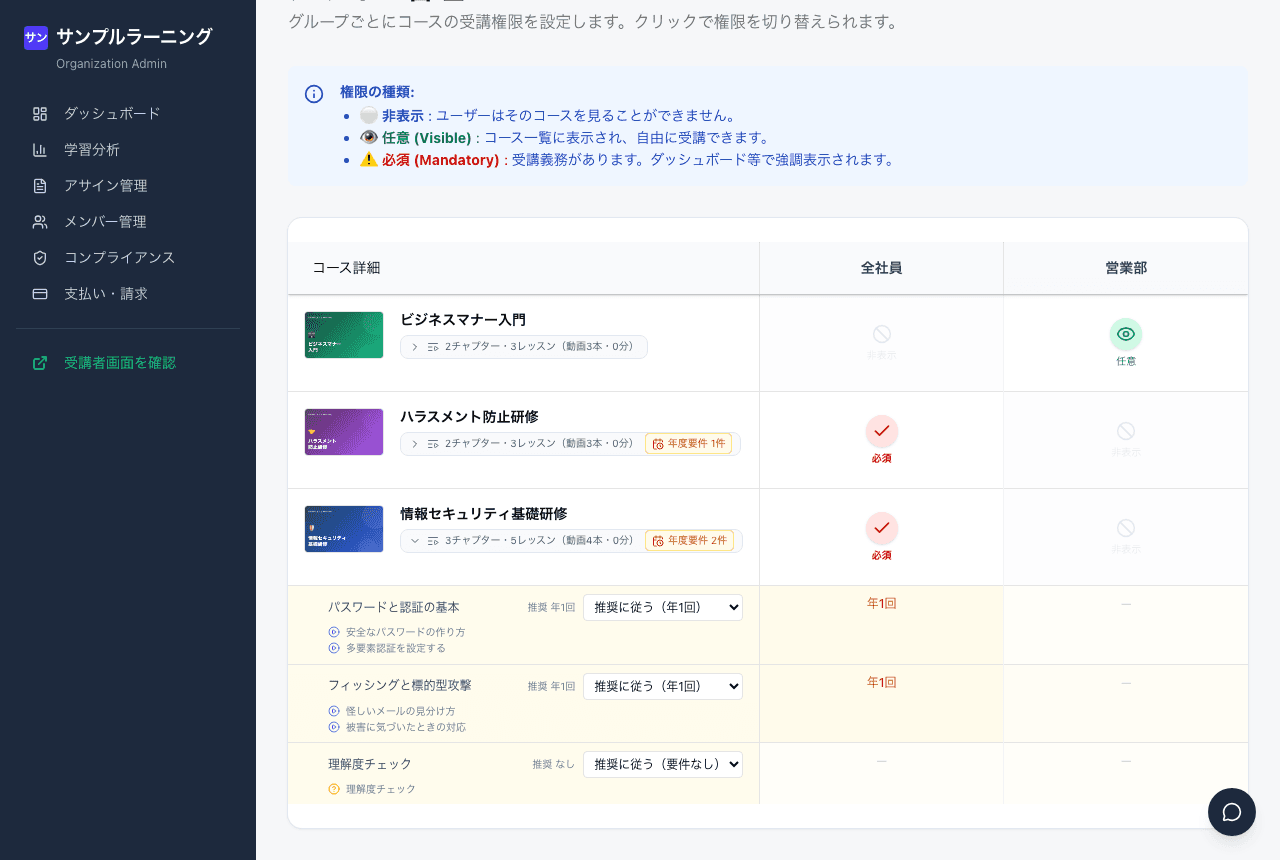Toggle 情報セキュリティ基礎研修 permission for 営業部

pyautogui.click(x=1126, y=537)
